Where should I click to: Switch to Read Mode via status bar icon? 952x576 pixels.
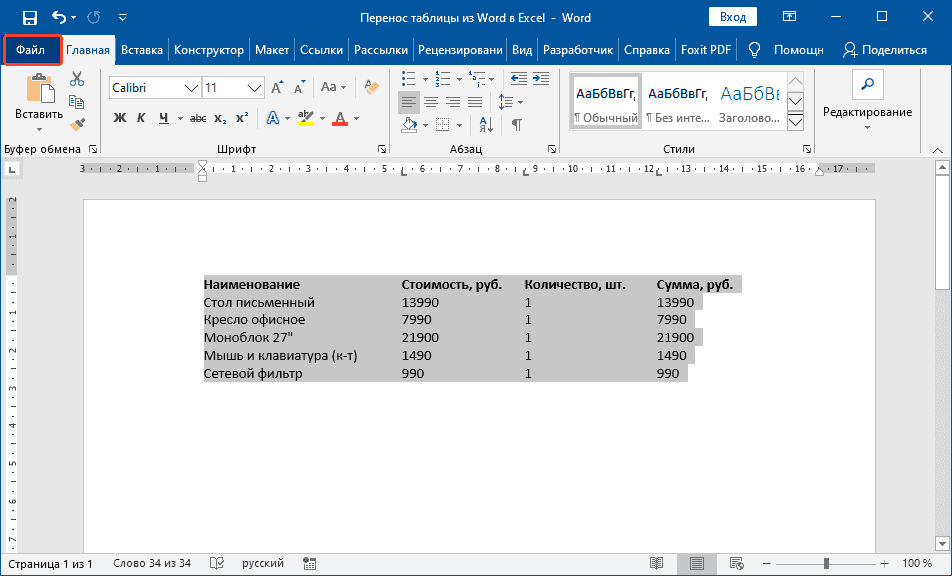click(x=657, y=563)
